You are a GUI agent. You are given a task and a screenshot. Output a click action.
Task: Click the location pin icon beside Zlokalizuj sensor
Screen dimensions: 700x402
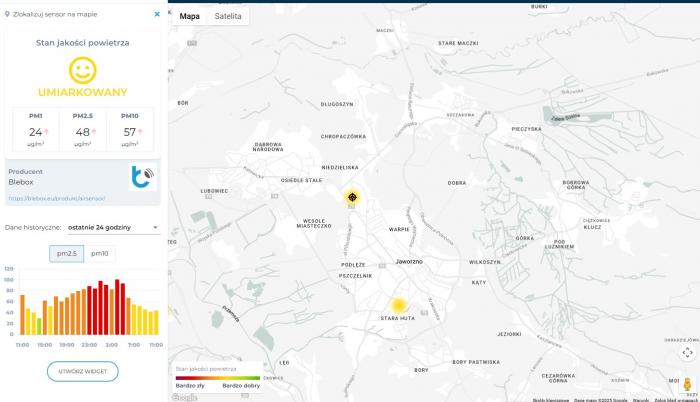coord(6,14)
